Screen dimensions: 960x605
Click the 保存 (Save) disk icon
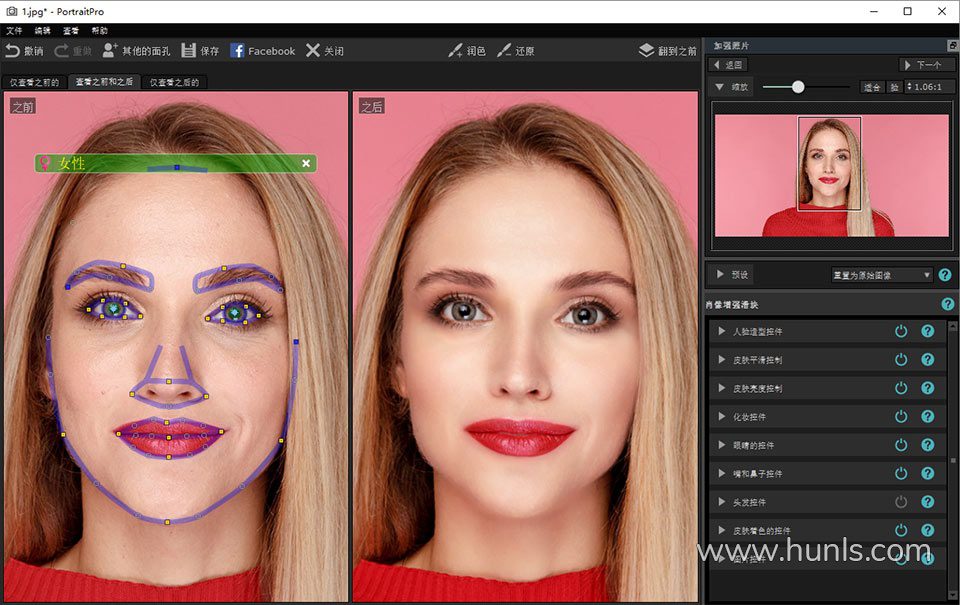tap(189, 51)
